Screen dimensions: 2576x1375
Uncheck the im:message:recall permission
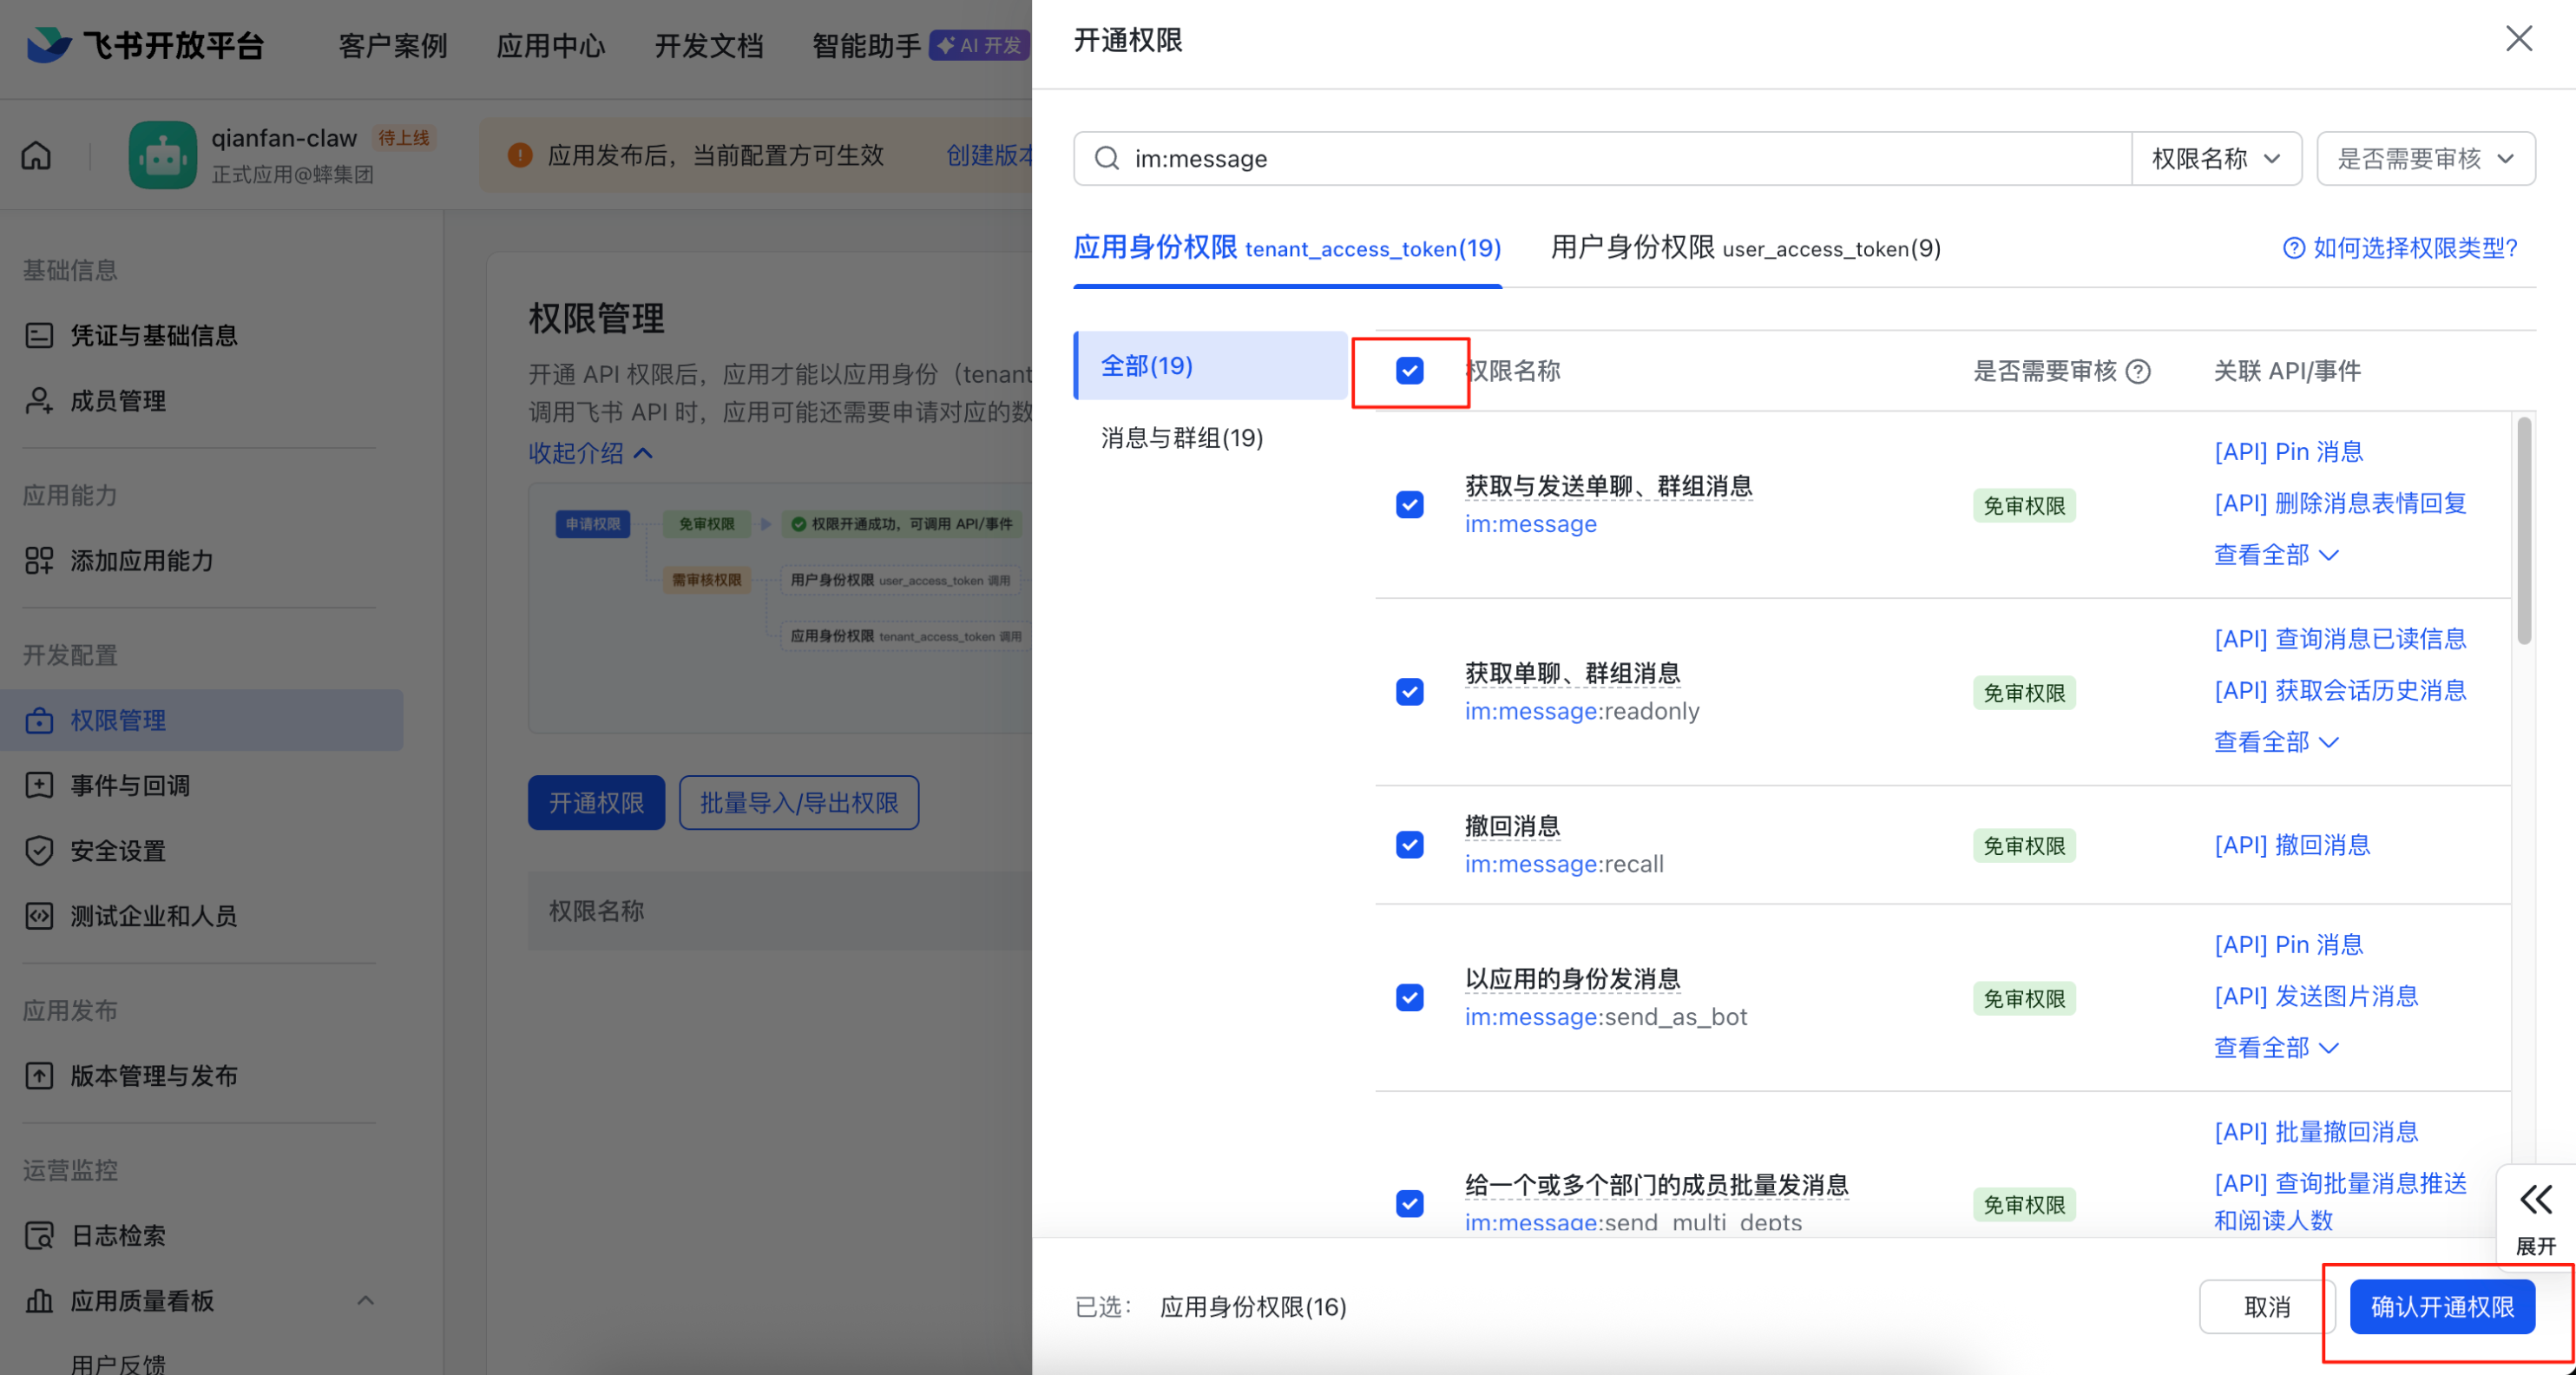click(1409, 845)
